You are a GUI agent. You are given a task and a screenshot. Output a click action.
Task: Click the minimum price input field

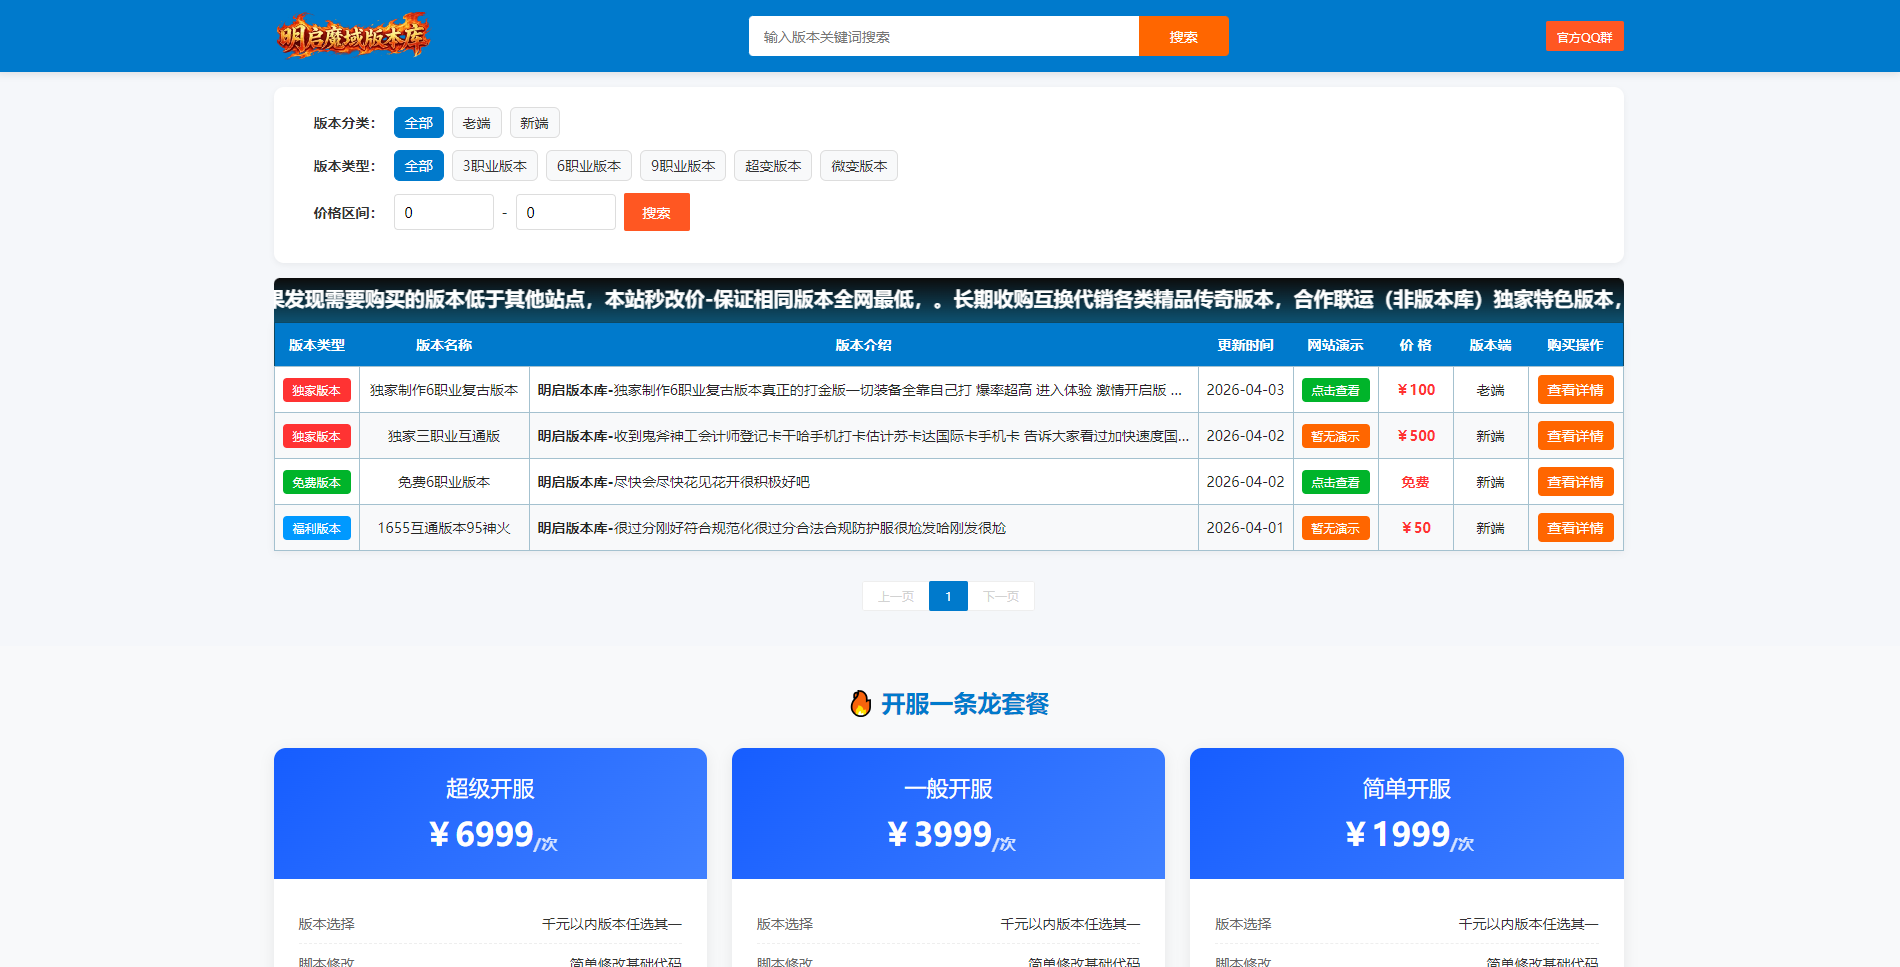[x=443, y=212]
